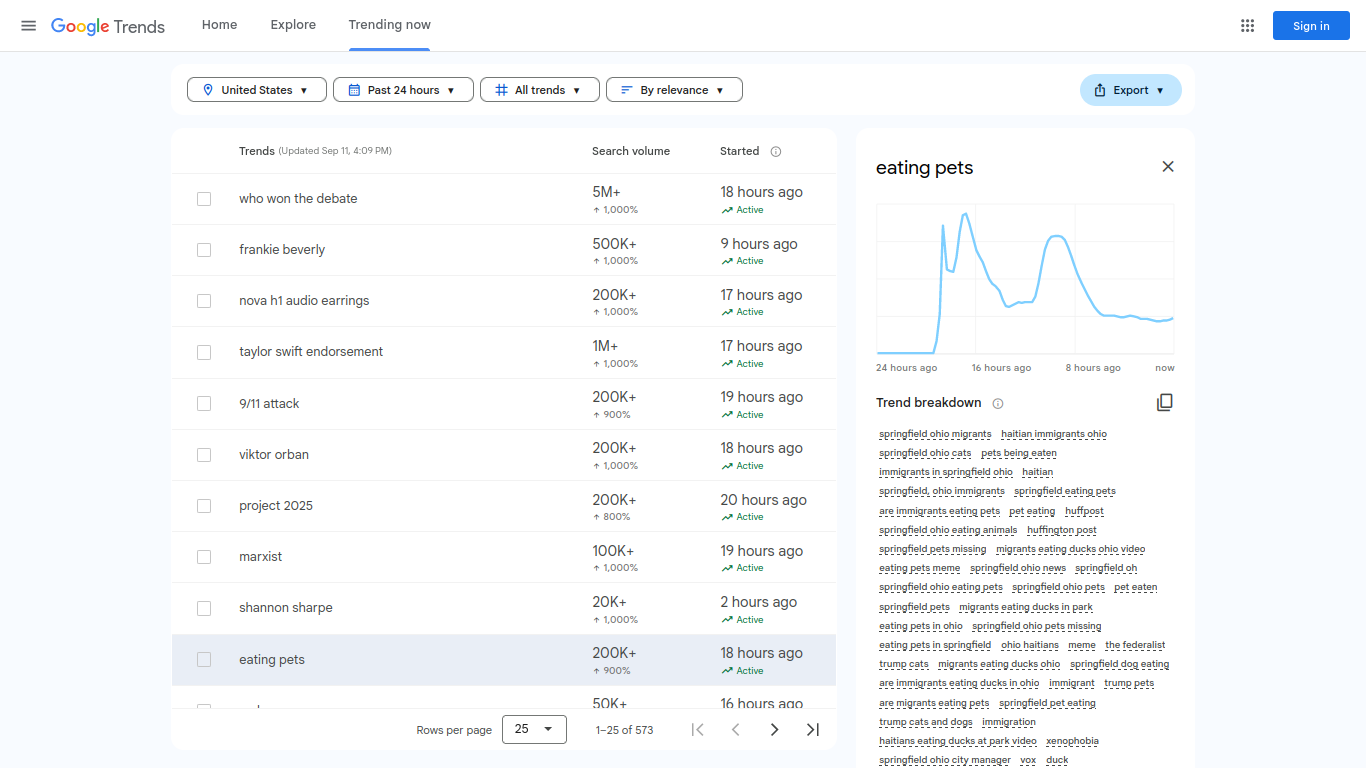Click the pets being eaten term

click(1019, 453)
